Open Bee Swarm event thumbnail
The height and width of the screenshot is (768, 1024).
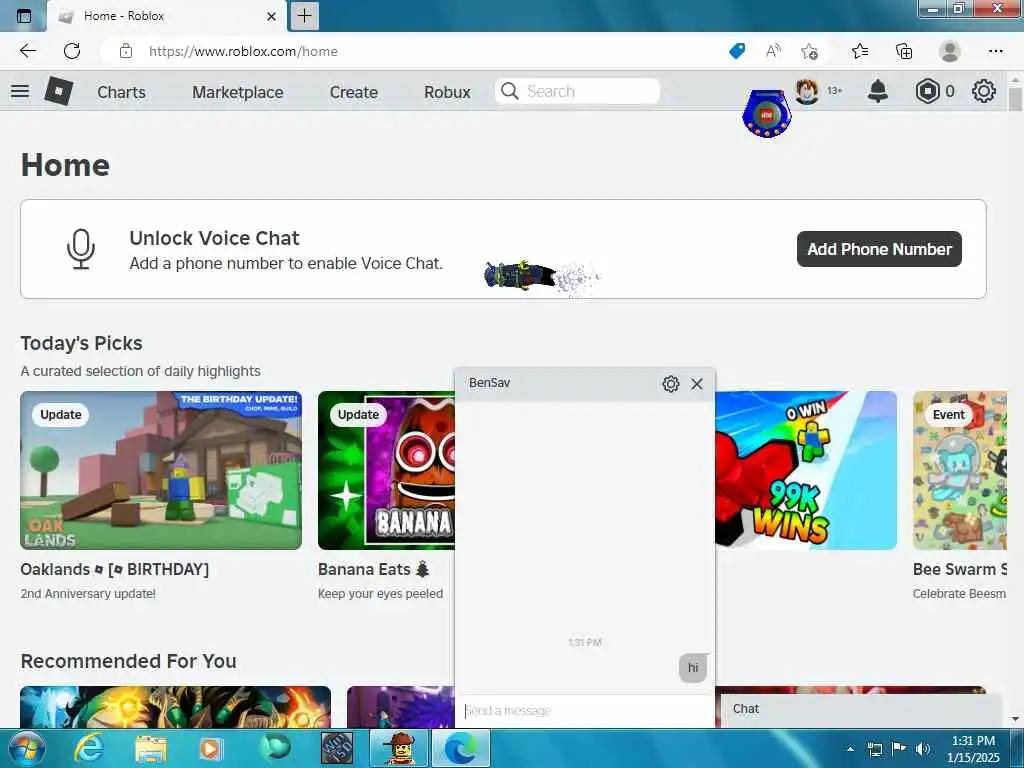click(960, 470)
